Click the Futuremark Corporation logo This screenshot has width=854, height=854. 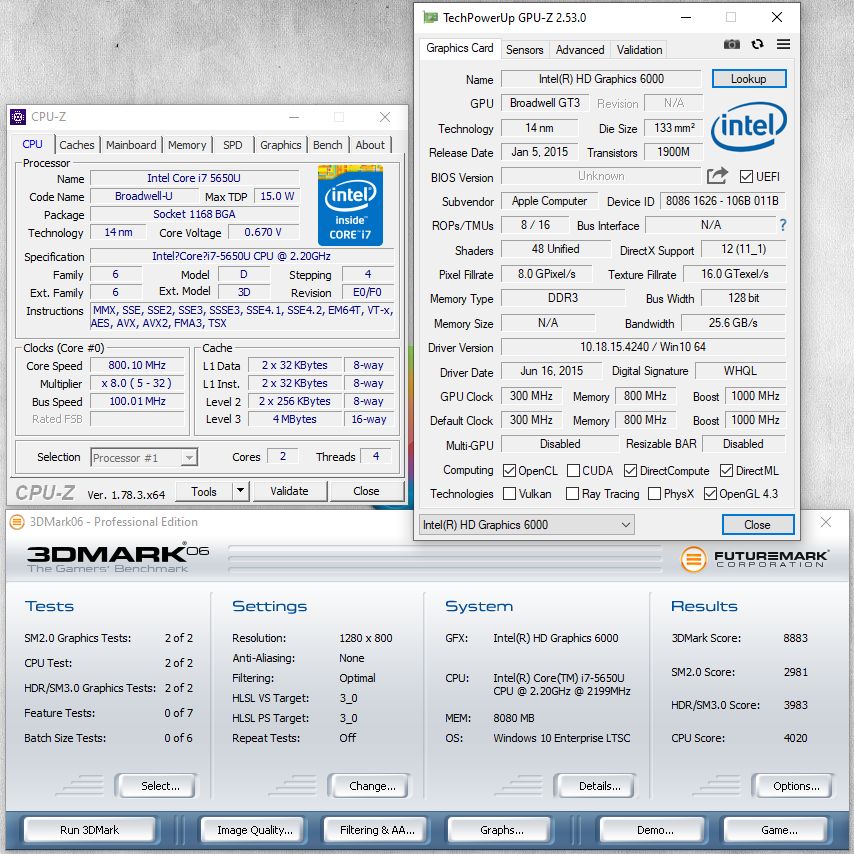click(754, 559)
